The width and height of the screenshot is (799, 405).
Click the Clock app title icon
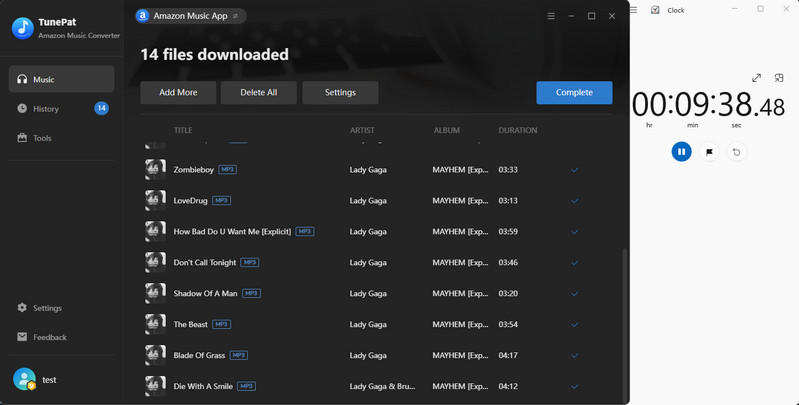655,10
